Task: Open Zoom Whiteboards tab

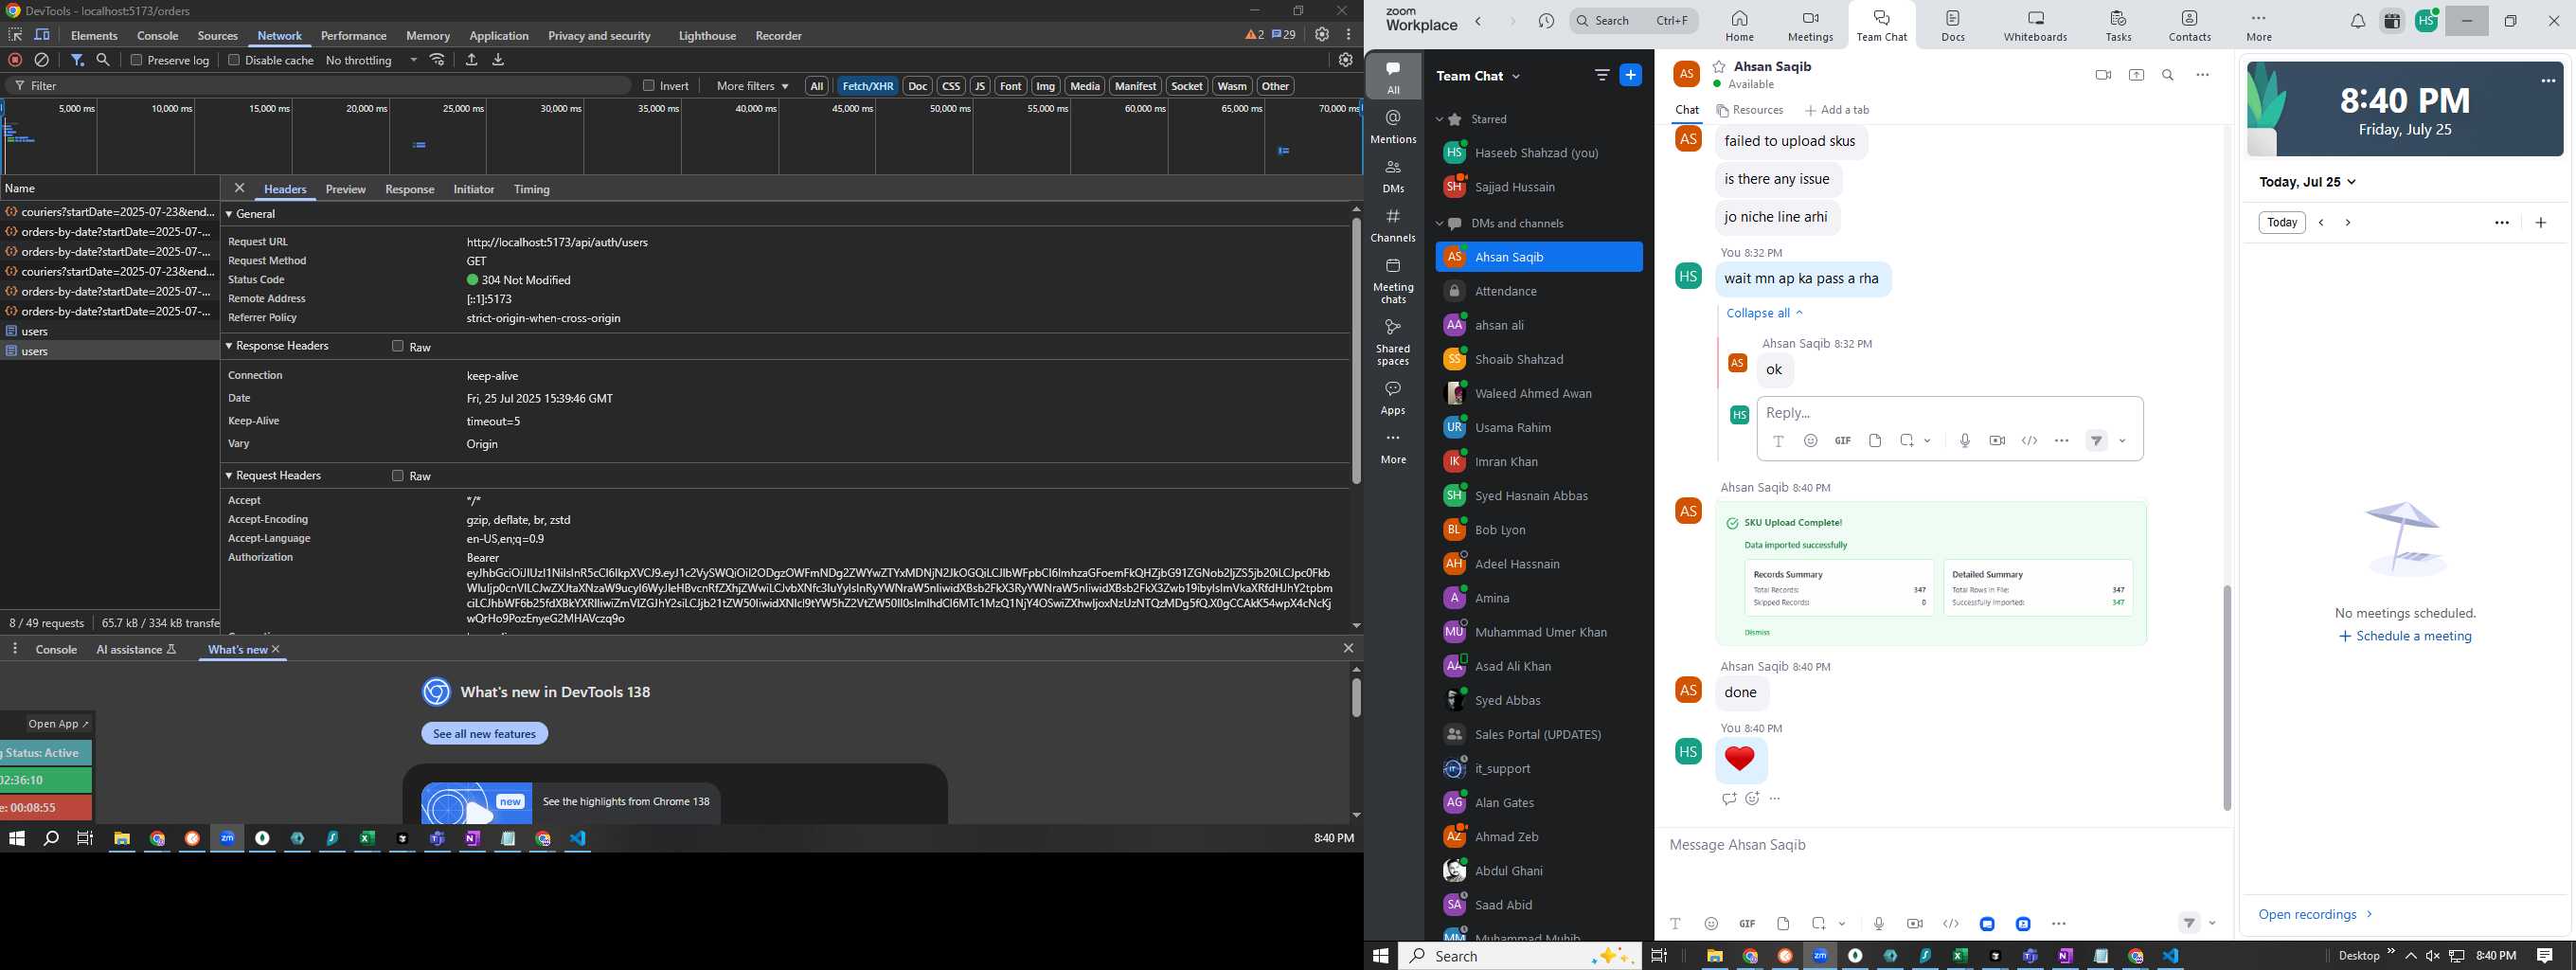Action: pos(2035,26)
